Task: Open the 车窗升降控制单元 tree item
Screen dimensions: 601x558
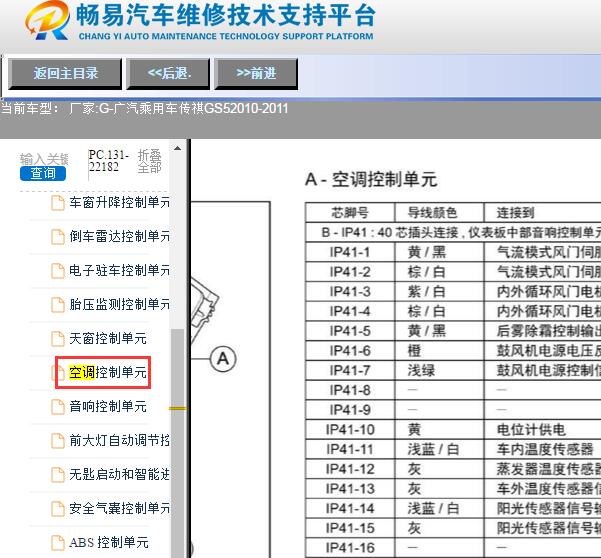Action: pyautogui.click(x=119, y=202)
